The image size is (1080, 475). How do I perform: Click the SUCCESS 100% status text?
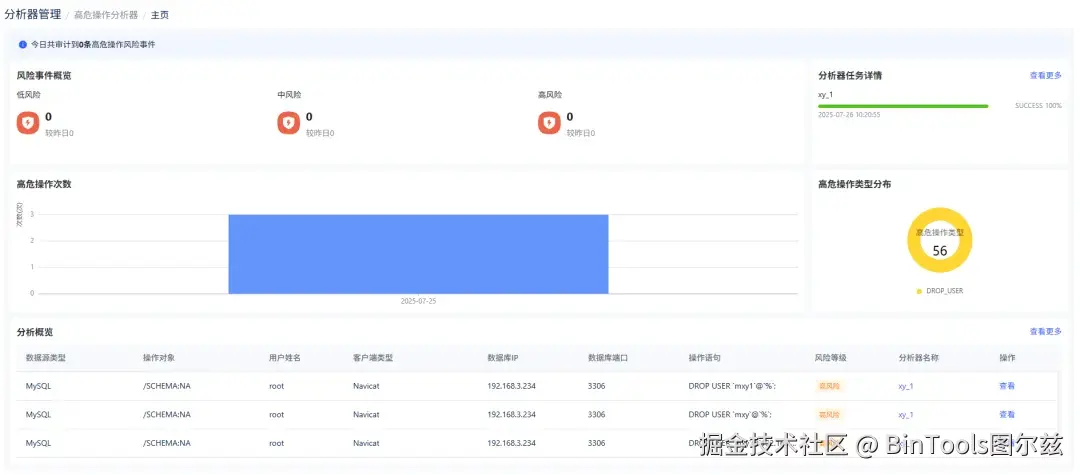1038,106
